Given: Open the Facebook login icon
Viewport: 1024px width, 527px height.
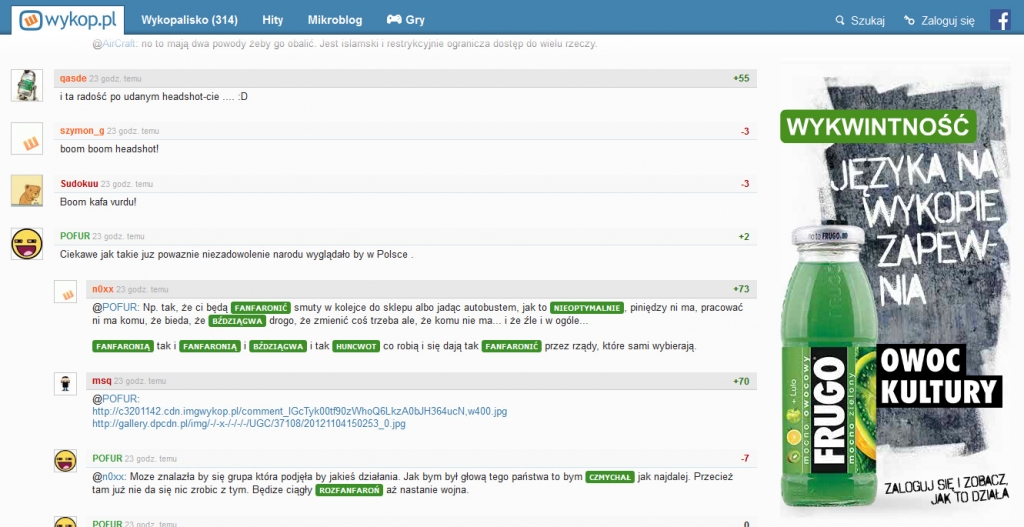Looking at the screenshot, I should click(1000, 19).
